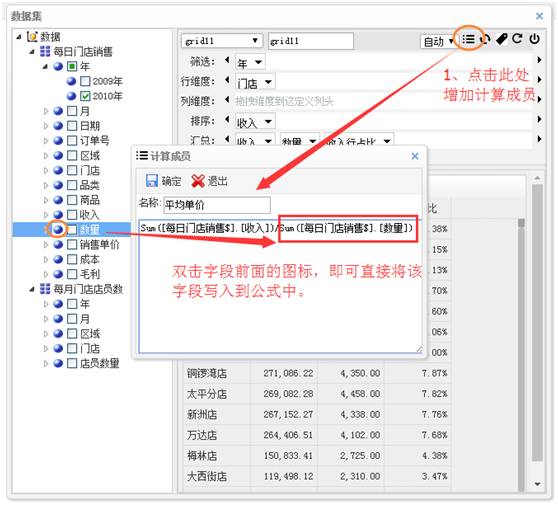The height and width of the screenshot is (507, 558).
Task: Click 退出 to exit the dialog
Action: point(209,181)
